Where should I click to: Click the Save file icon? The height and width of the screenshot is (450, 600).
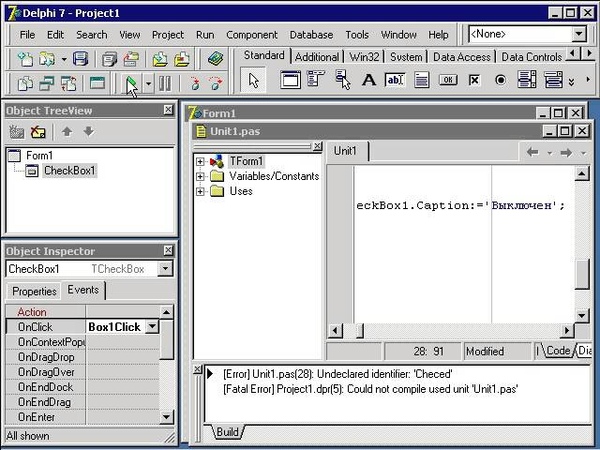[80, 59]
